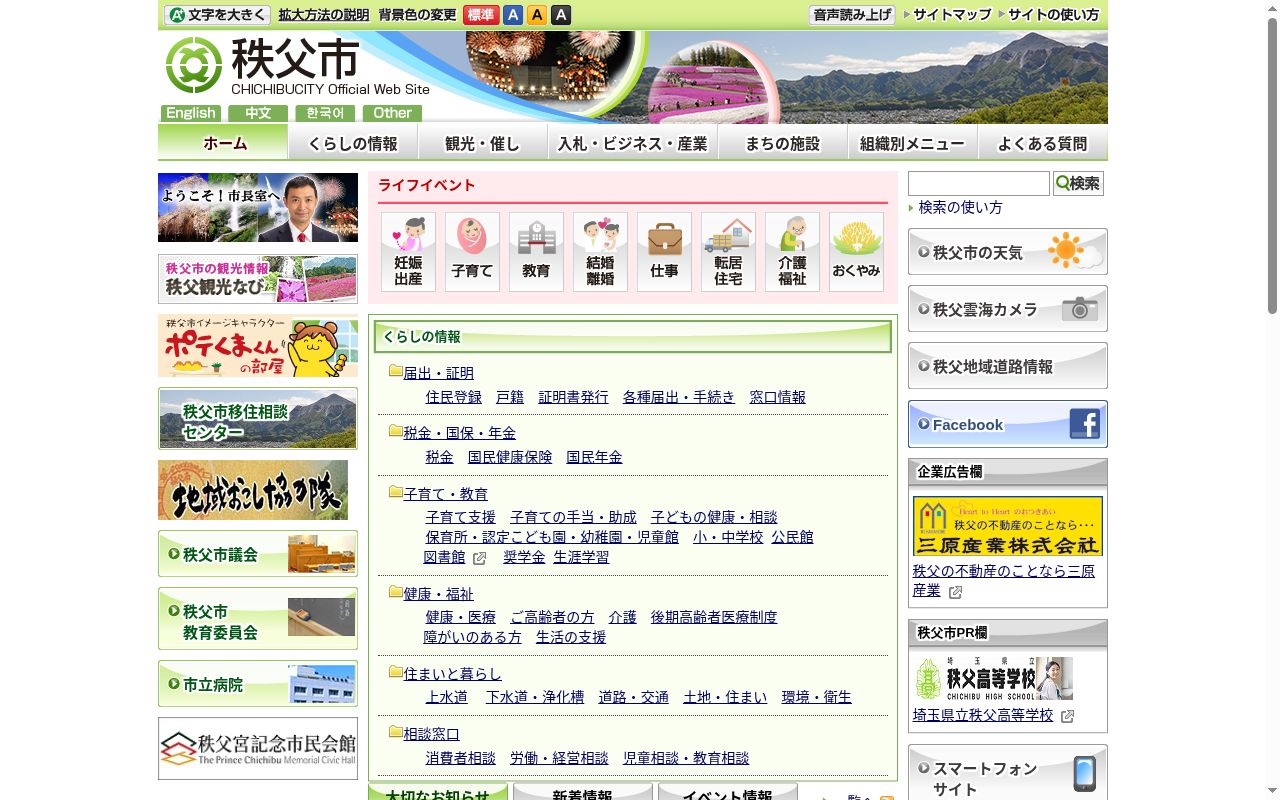Open the 税金・国保・年金 folder category
1280x800 pixels.
(x=459, y=433)
